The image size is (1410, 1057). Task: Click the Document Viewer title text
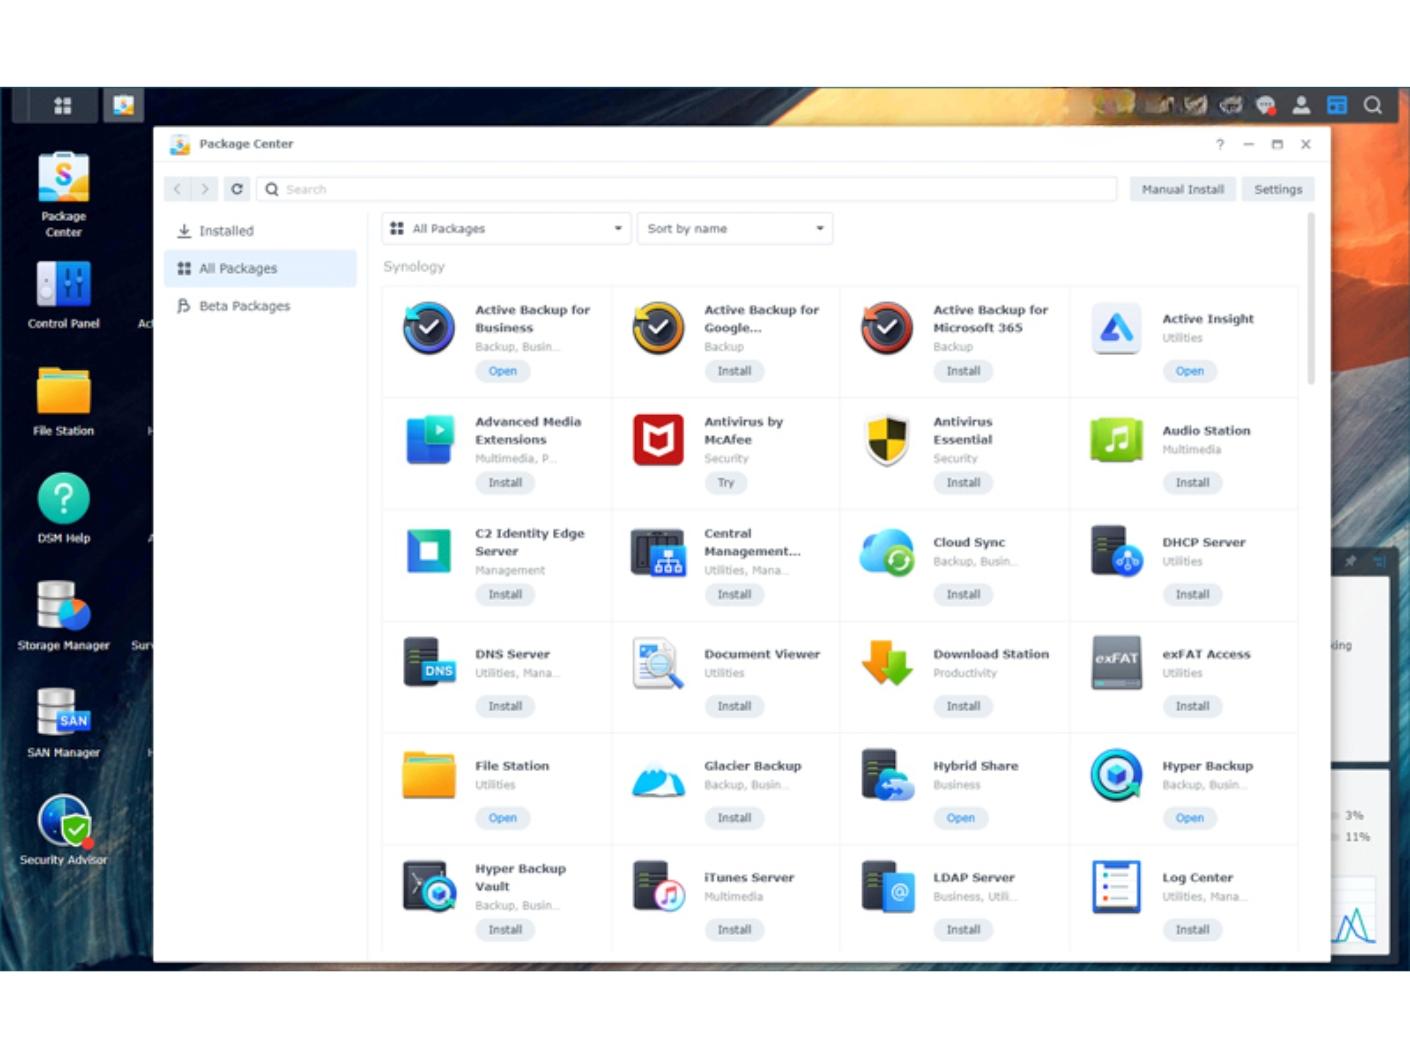click(x=762, y=654)
